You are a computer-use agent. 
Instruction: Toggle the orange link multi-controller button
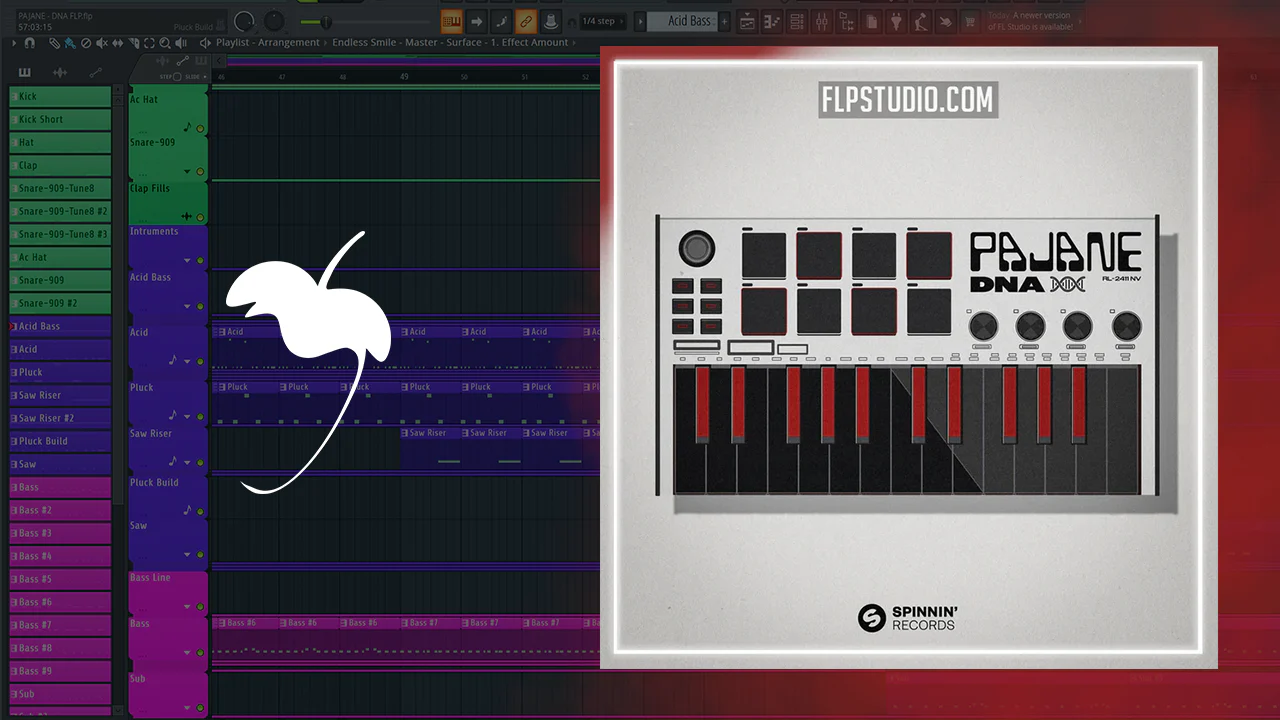526,21
